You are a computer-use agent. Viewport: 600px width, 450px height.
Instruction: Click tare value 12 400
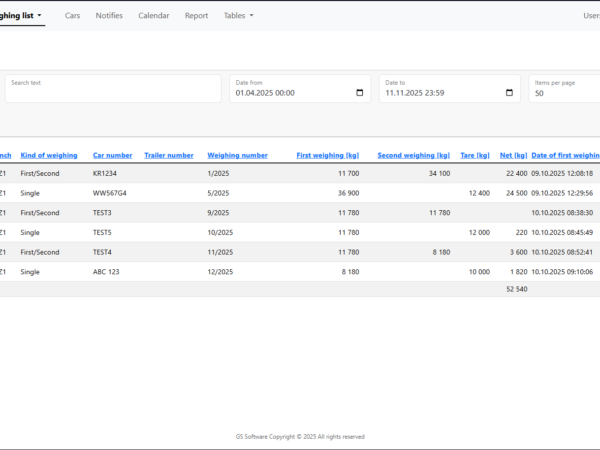[x=479, y=193]
